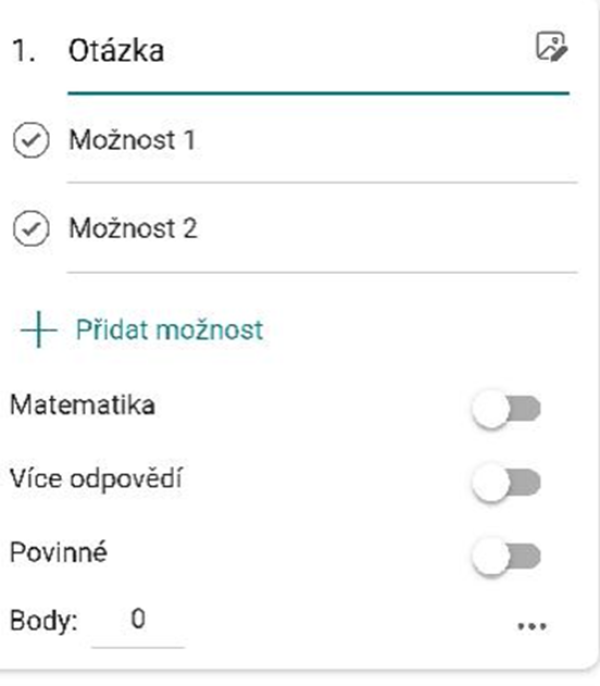Toggle the Povinné switch on
Image resolution: width=600 pixels, height=686 pixels.
click(507, 556)
